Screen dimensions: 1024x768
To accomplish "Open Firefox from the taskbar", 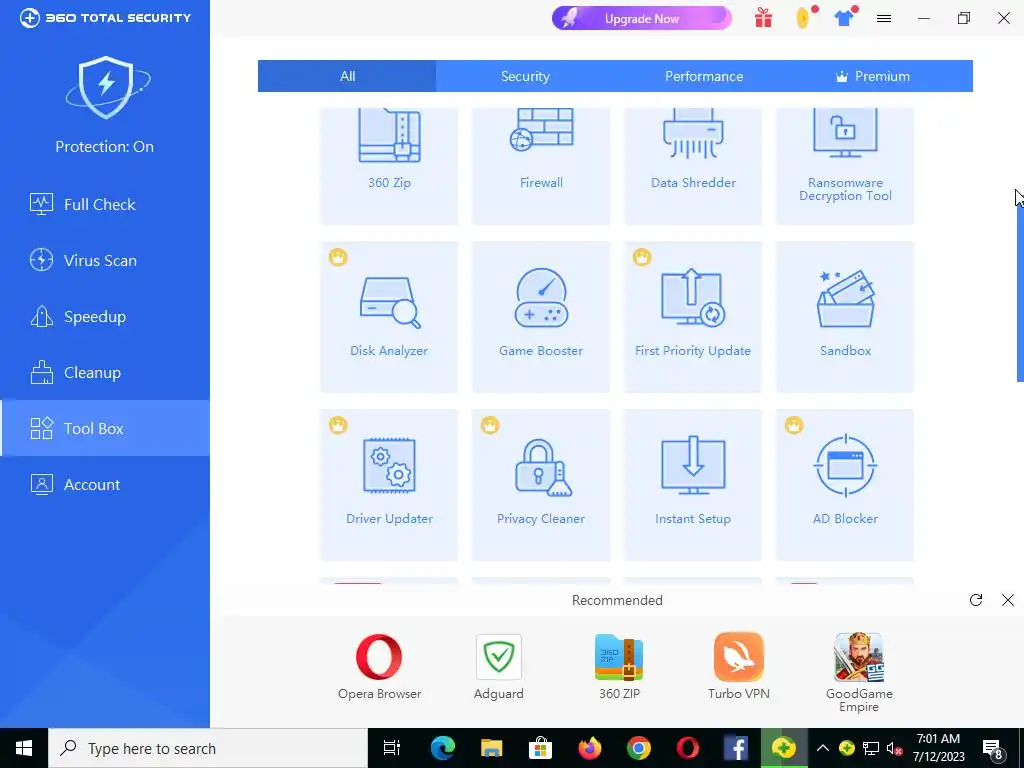I will 590,748.
